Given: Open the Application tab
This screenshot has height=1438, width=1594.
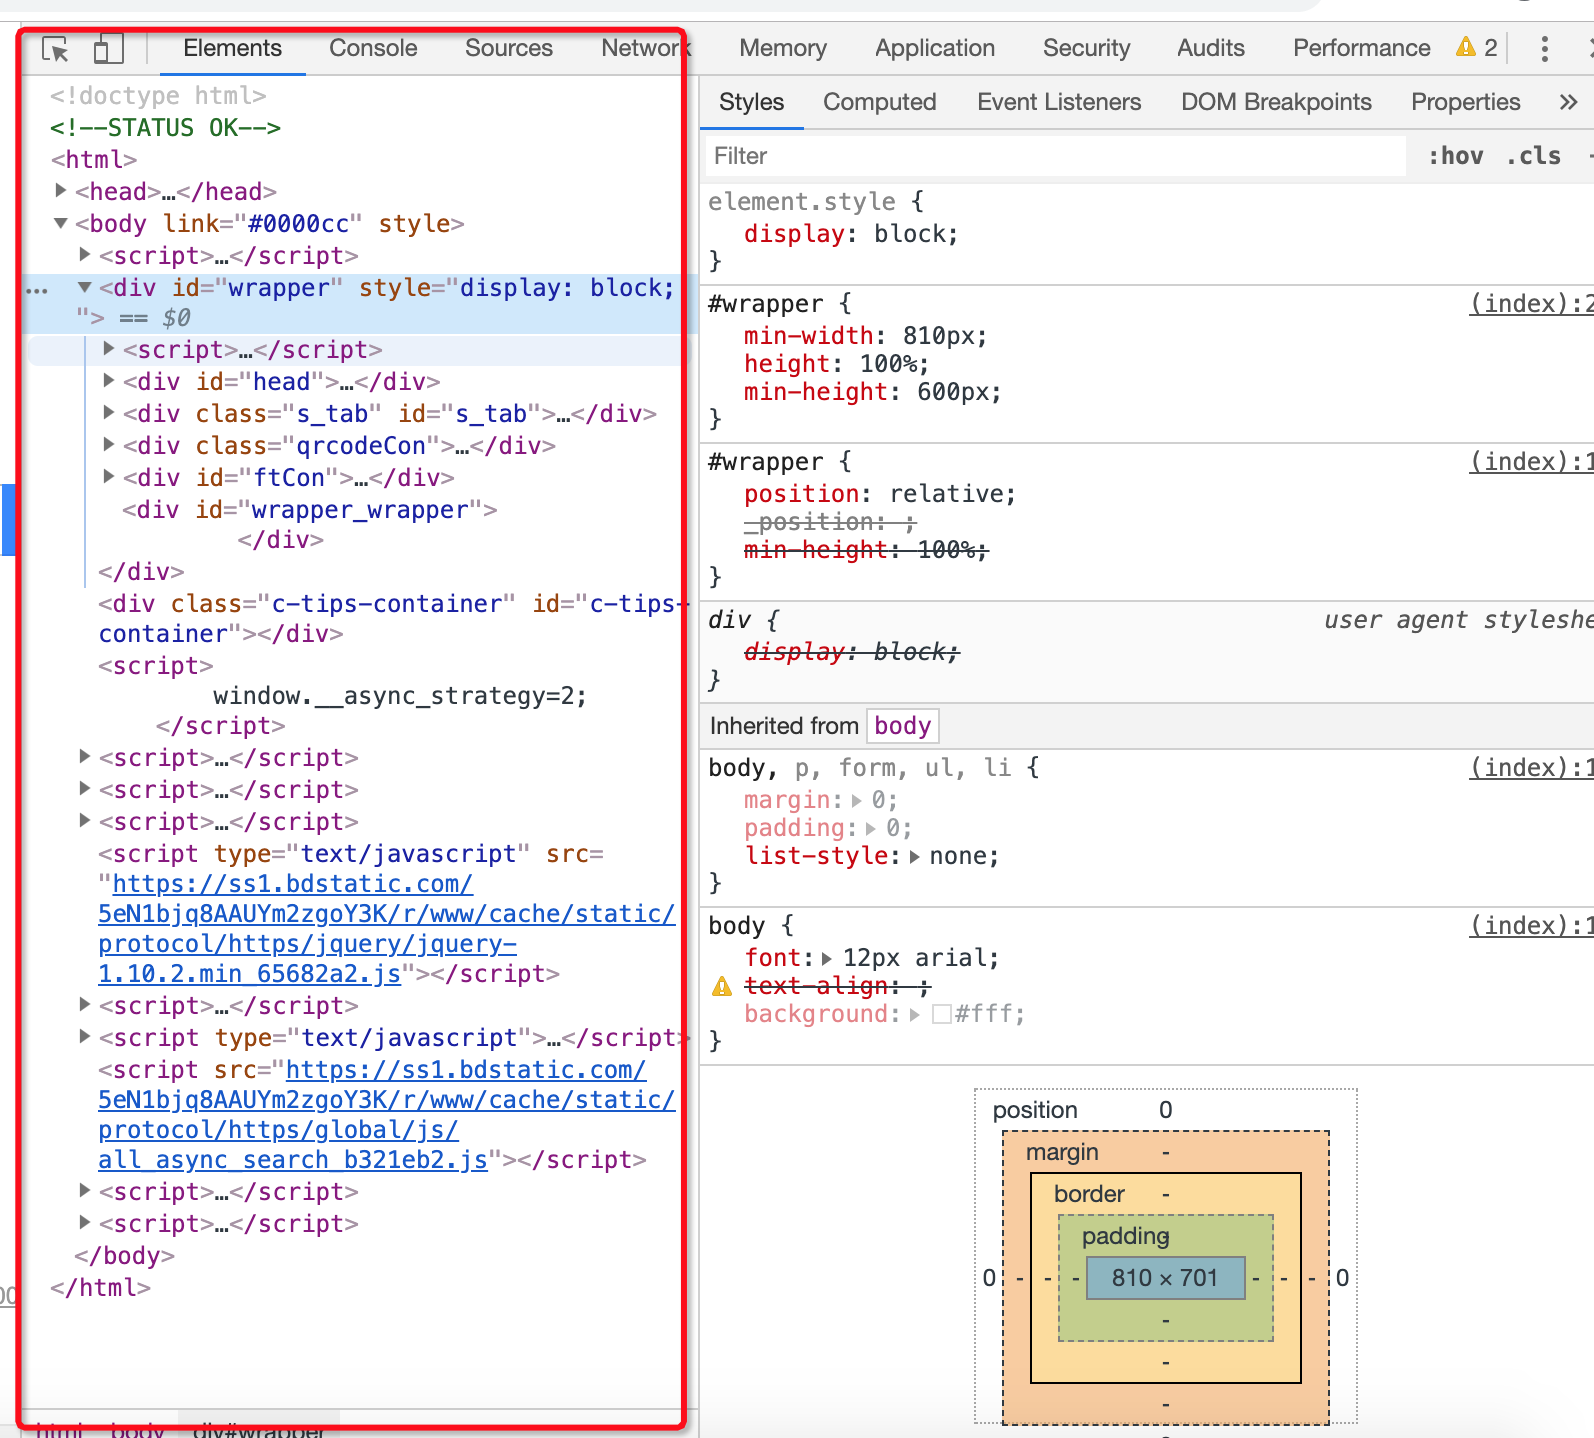Looking at the screenshot, I should click(x=935, y=48).
